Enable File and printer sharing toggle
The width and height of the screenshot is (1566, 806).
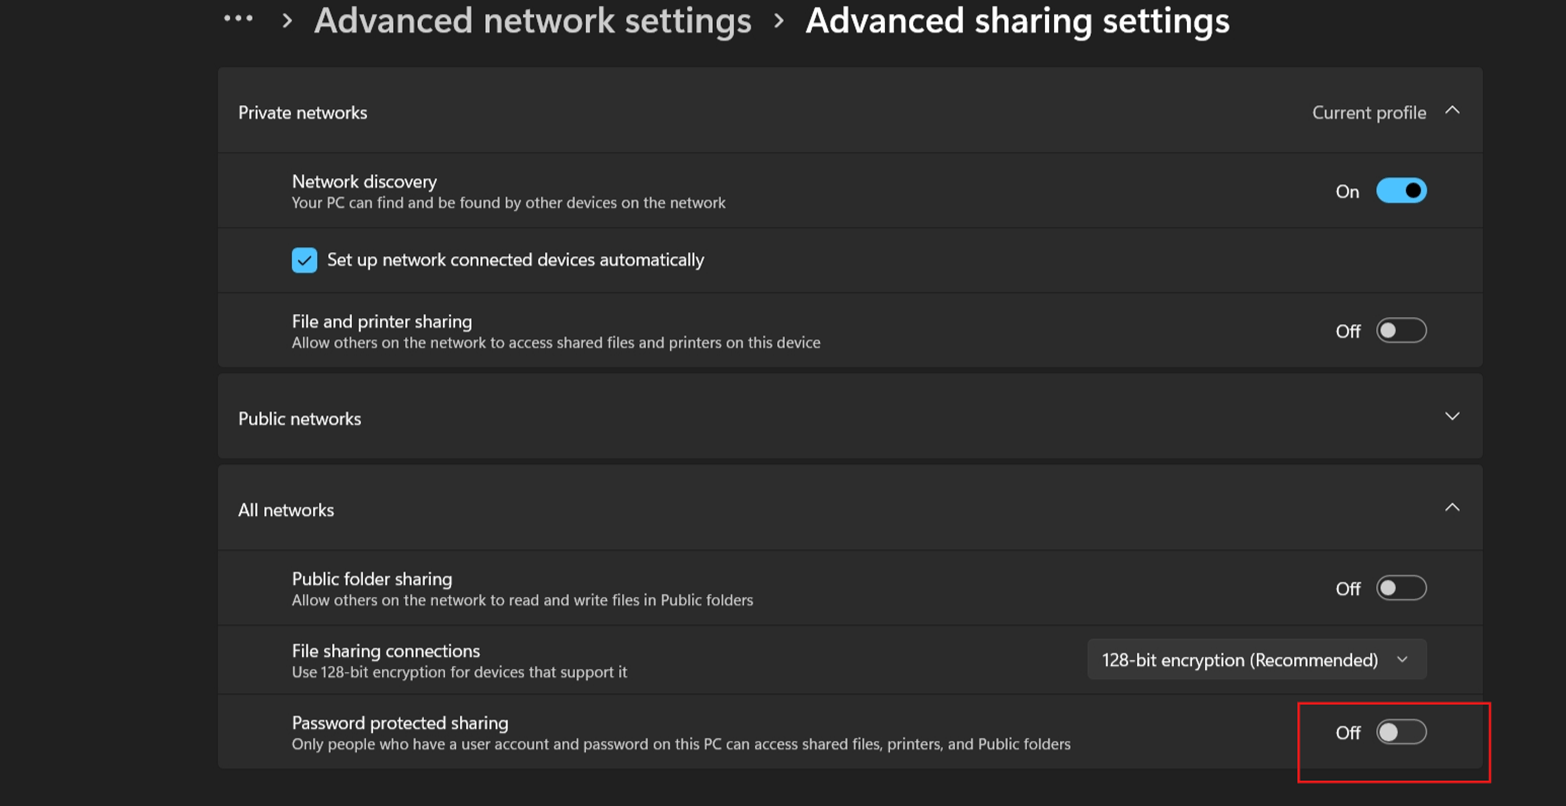[1401, 331]
